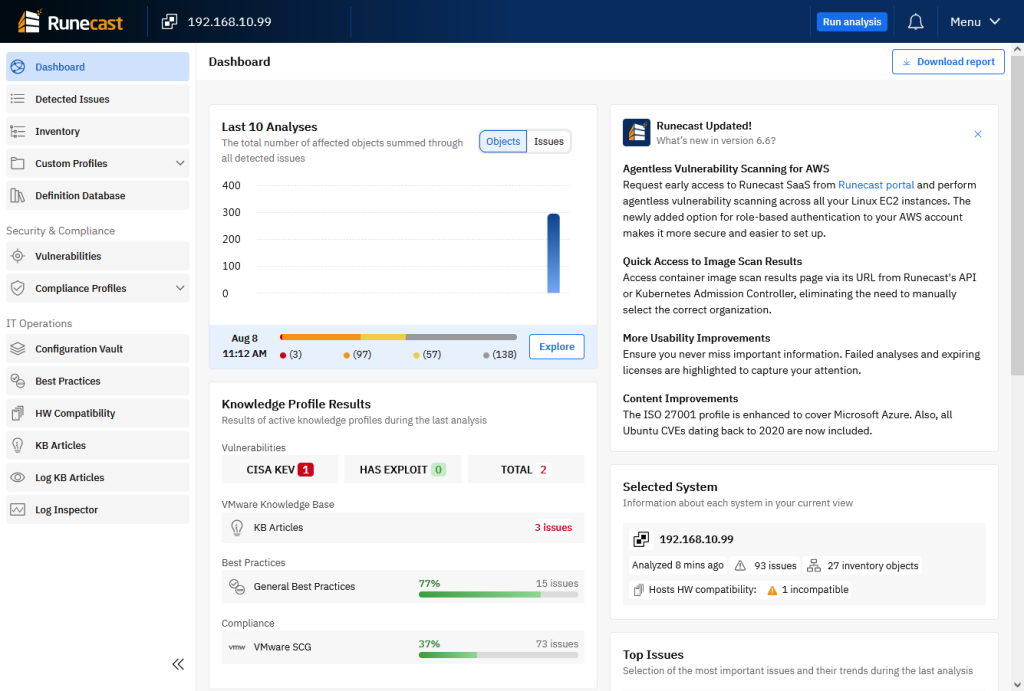Click the Explore button
1024x691 pixels.
(556, 347)
